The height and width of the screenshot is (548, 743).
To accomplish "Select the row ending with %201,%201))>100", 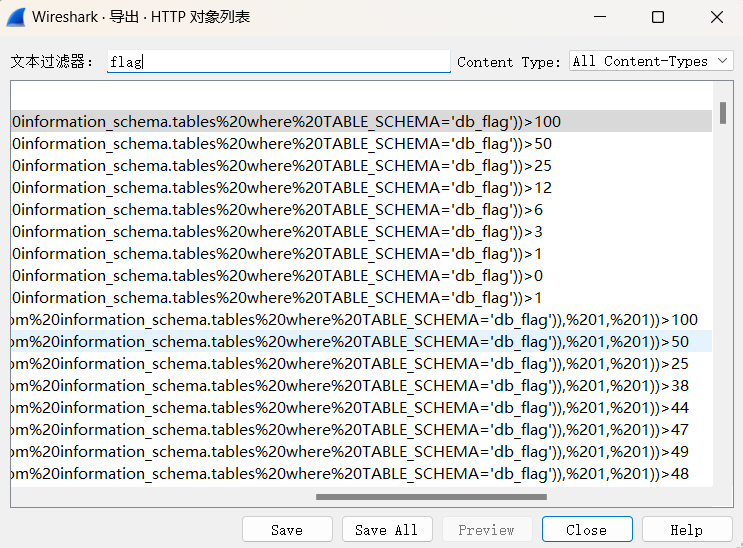I will coord(361,320).
